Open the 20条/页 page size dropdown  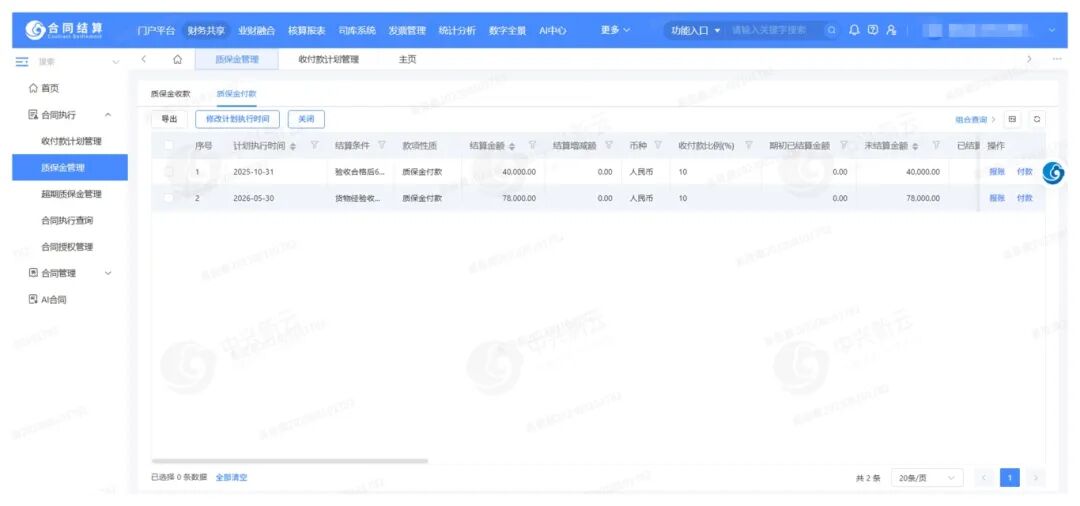coord(926,478)
